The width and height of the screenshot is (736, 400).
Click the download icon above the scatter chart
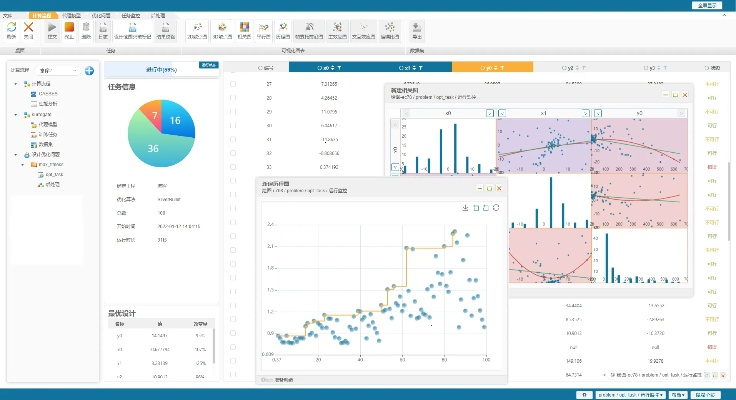[464, 208]
